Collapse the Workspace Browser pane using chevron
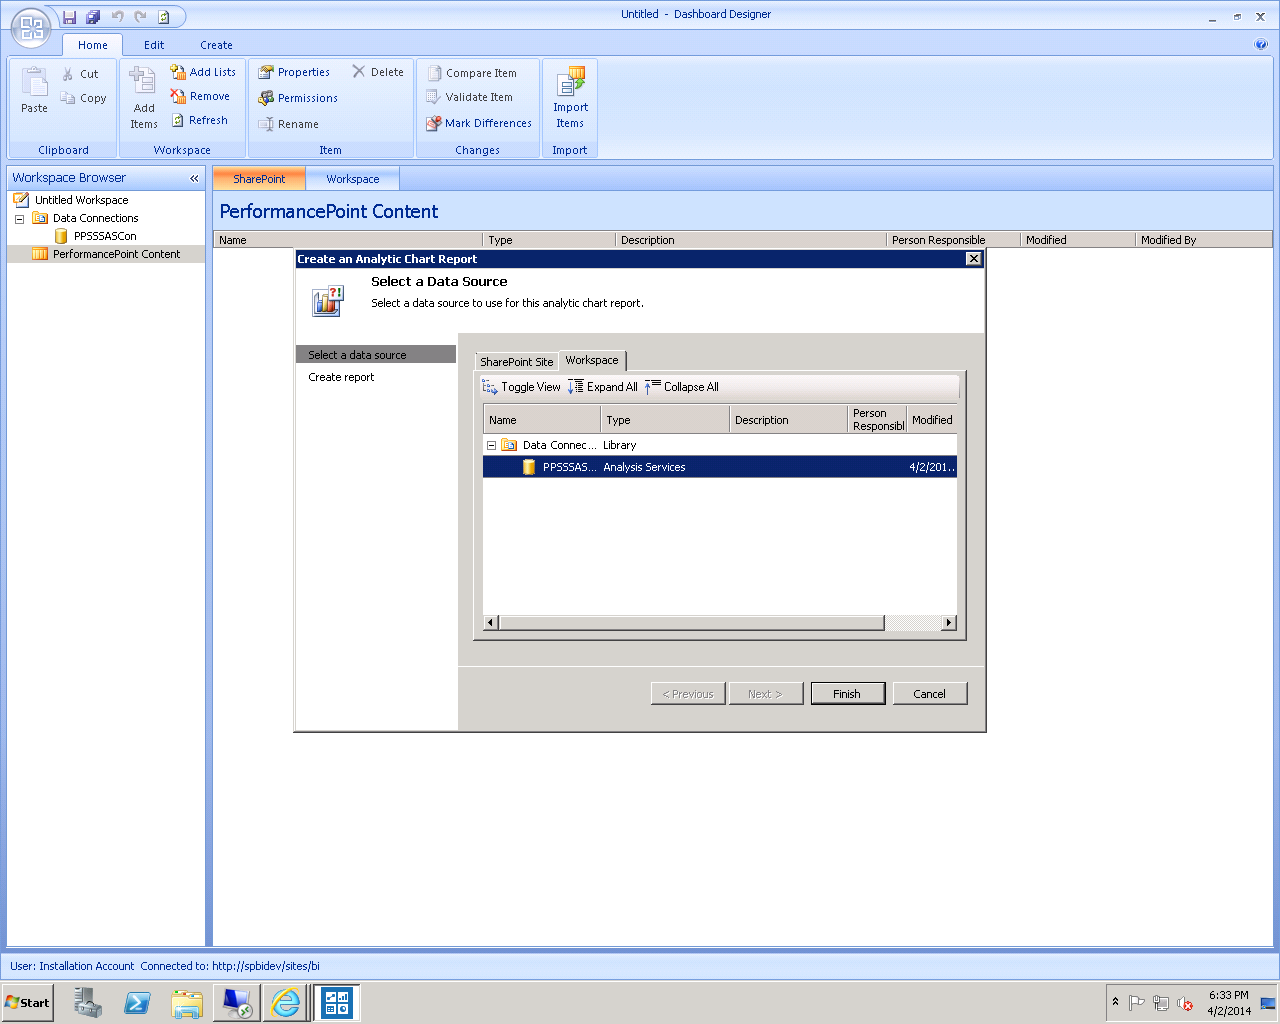 pyautogui.click(x=194, y=178)
